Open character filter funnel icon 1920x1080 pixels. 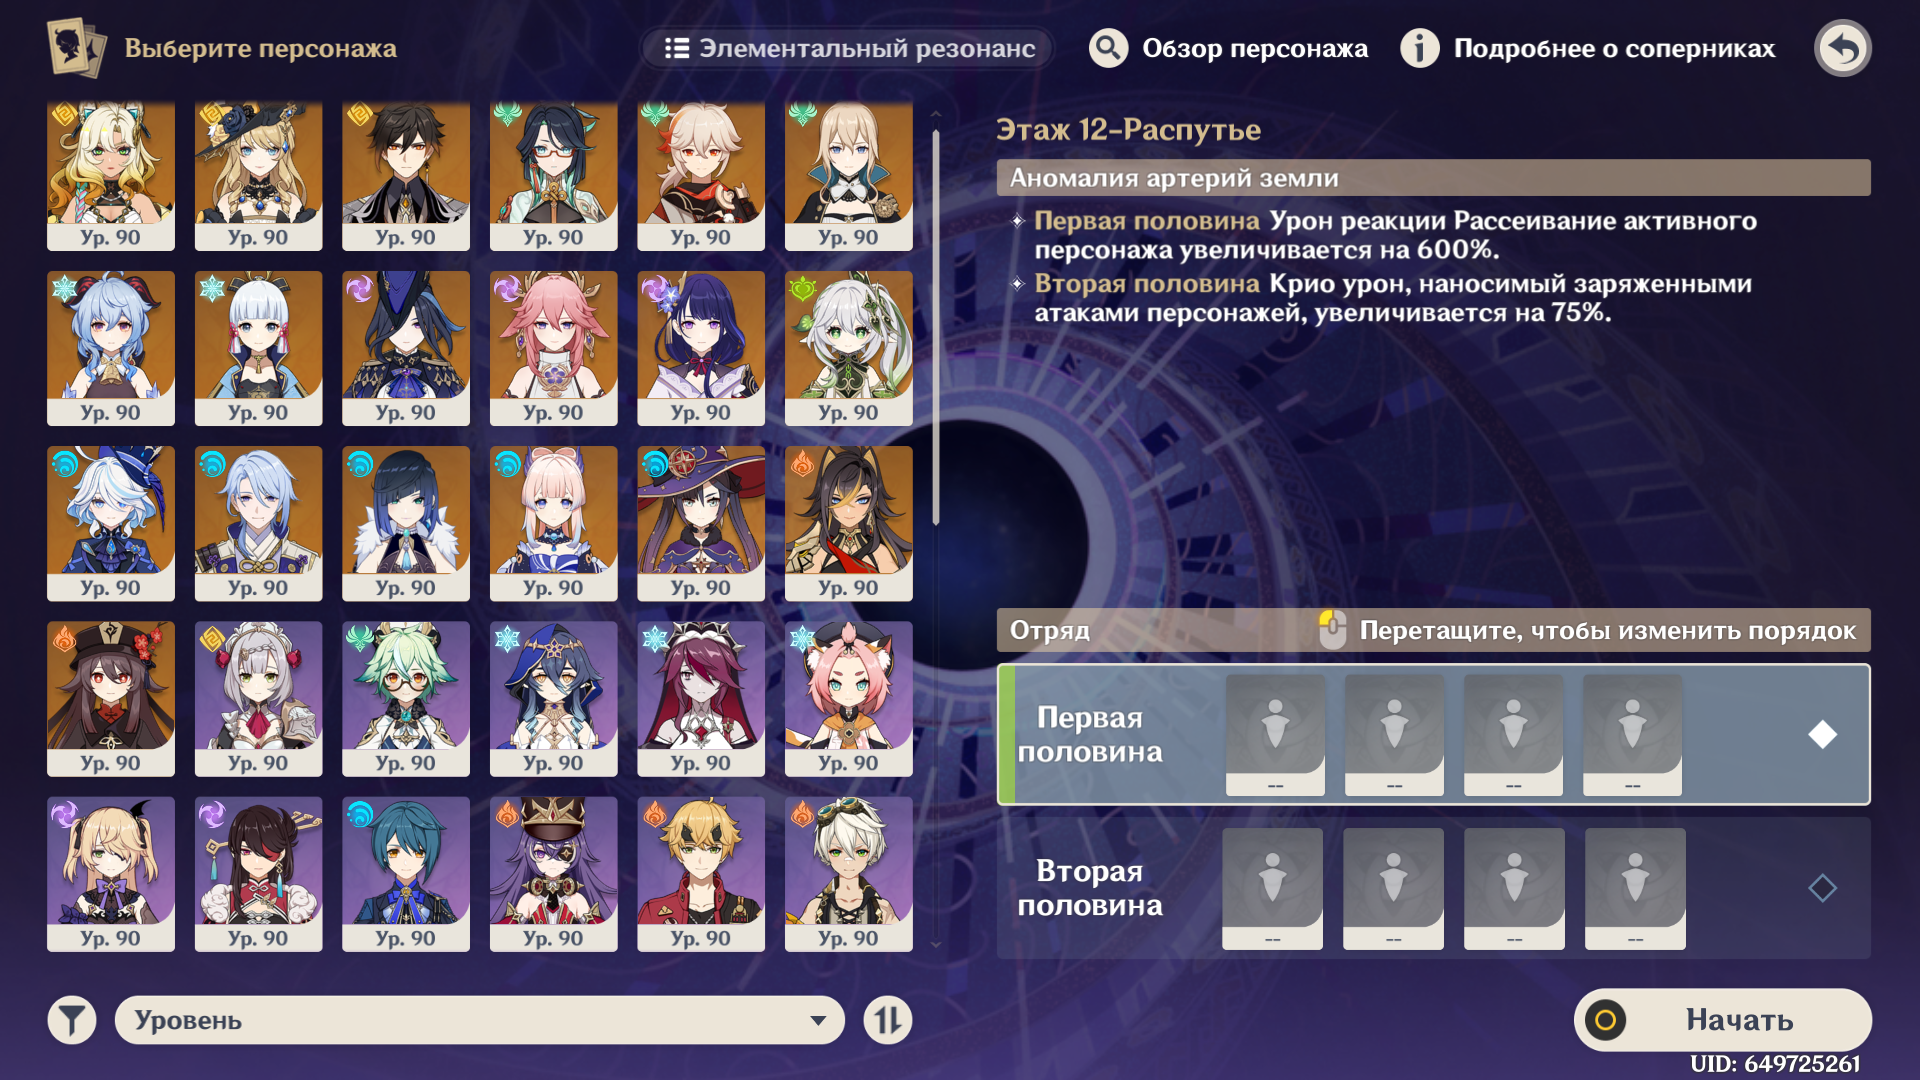[72, 1020]
